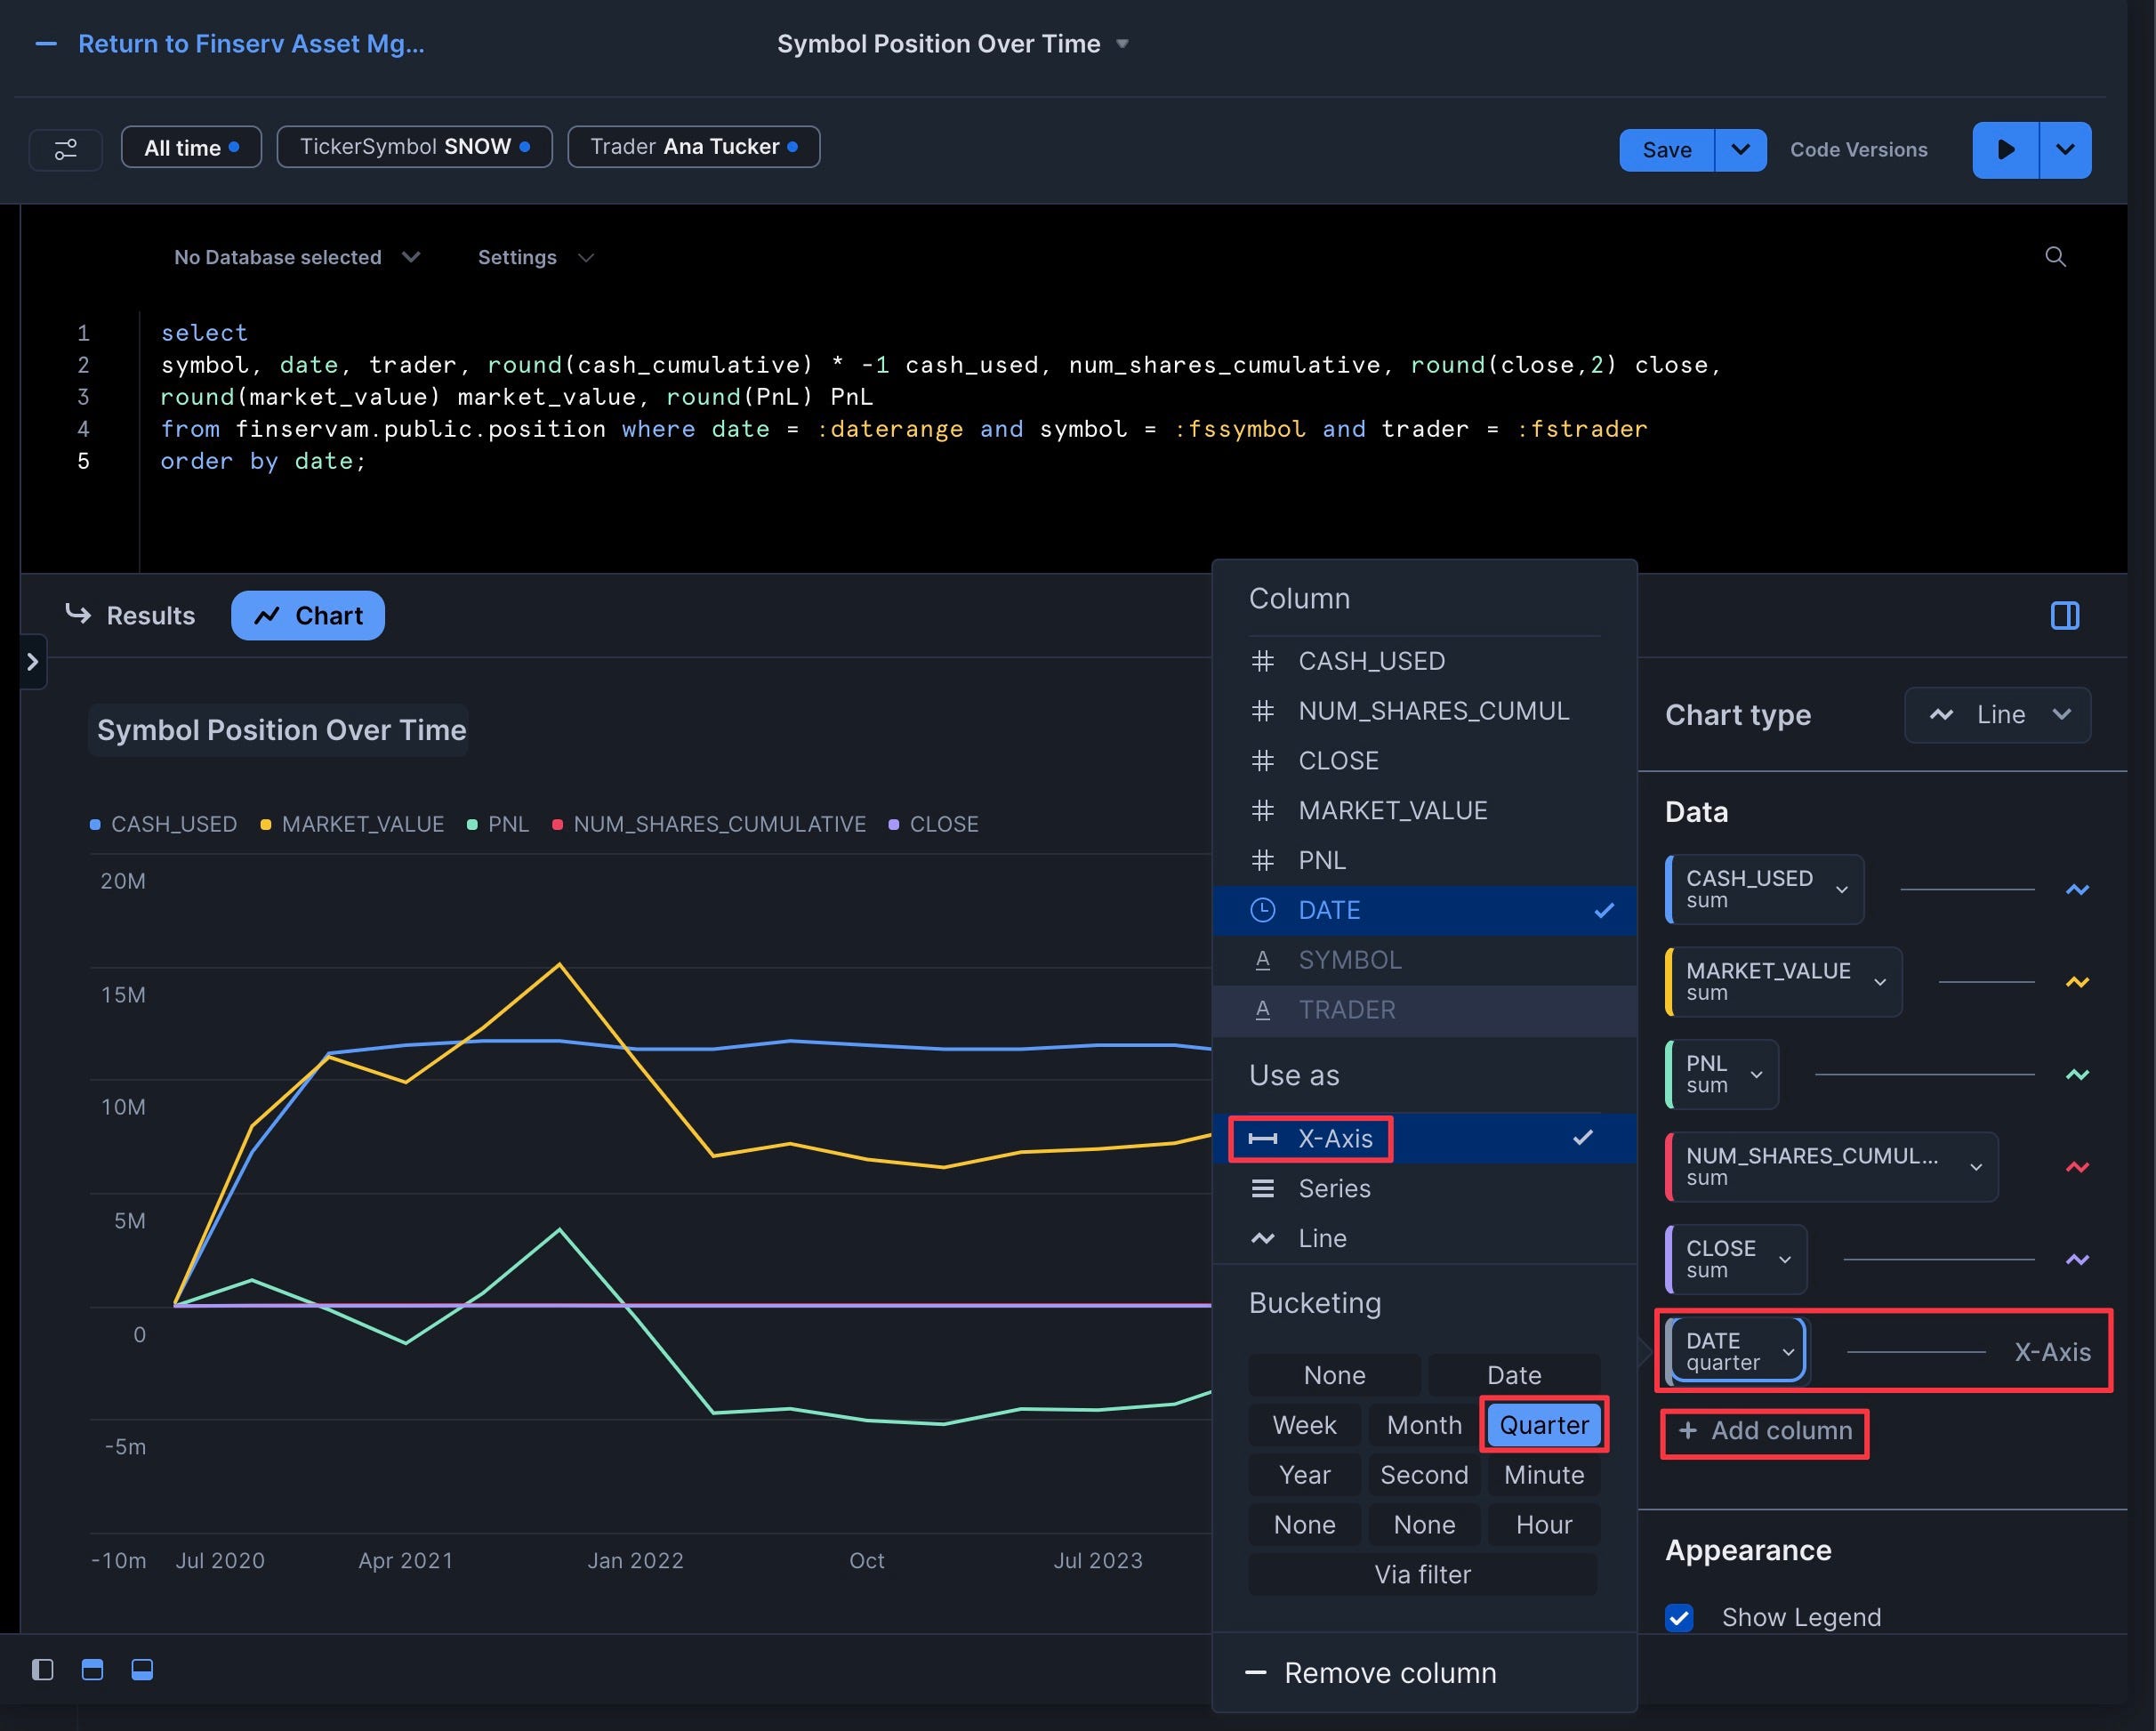Viewport: 2156px width, 1731px height.
Task: Toggle Show Legend checkbox
Action: tap(1680, 1617)
